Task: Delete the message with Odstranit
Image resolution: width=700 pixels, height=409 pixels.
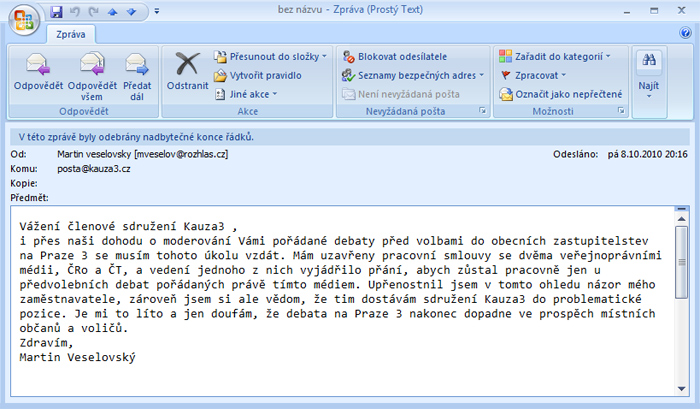Action: pos(185,72)
